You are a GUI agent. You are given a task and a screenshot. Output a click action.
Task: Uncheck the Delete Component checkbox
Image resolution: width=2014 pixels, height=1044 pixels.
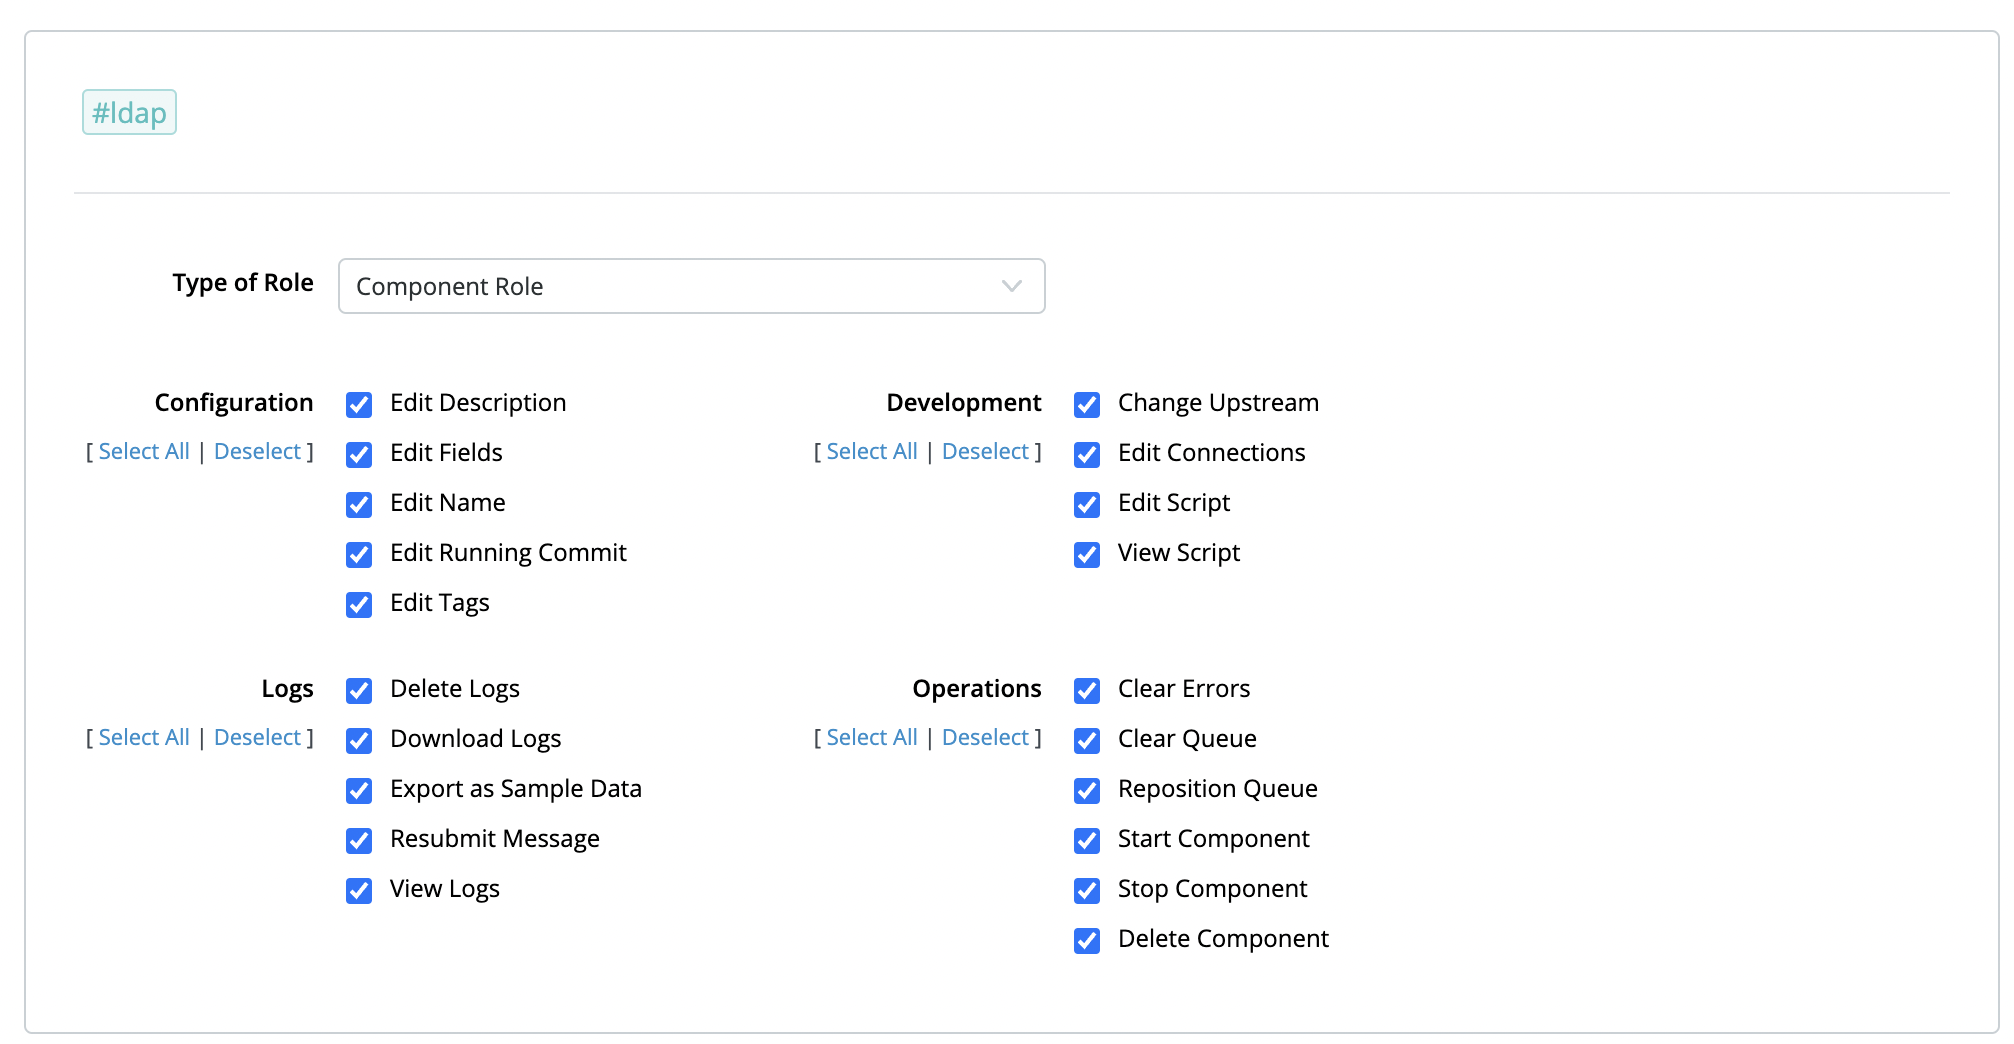[1087, 941]
